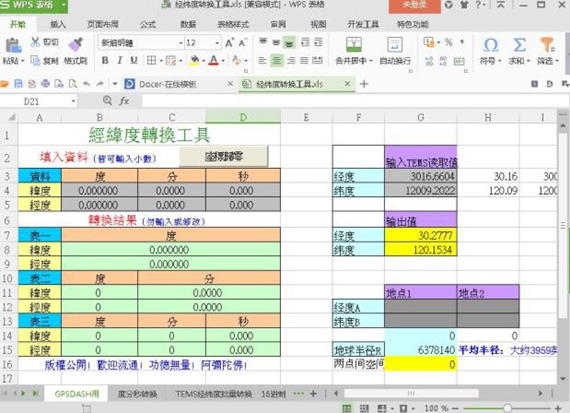This screenshot has height=413, width=570.
Task: Click the cell borders icon
Action: (x=151, y=60)
